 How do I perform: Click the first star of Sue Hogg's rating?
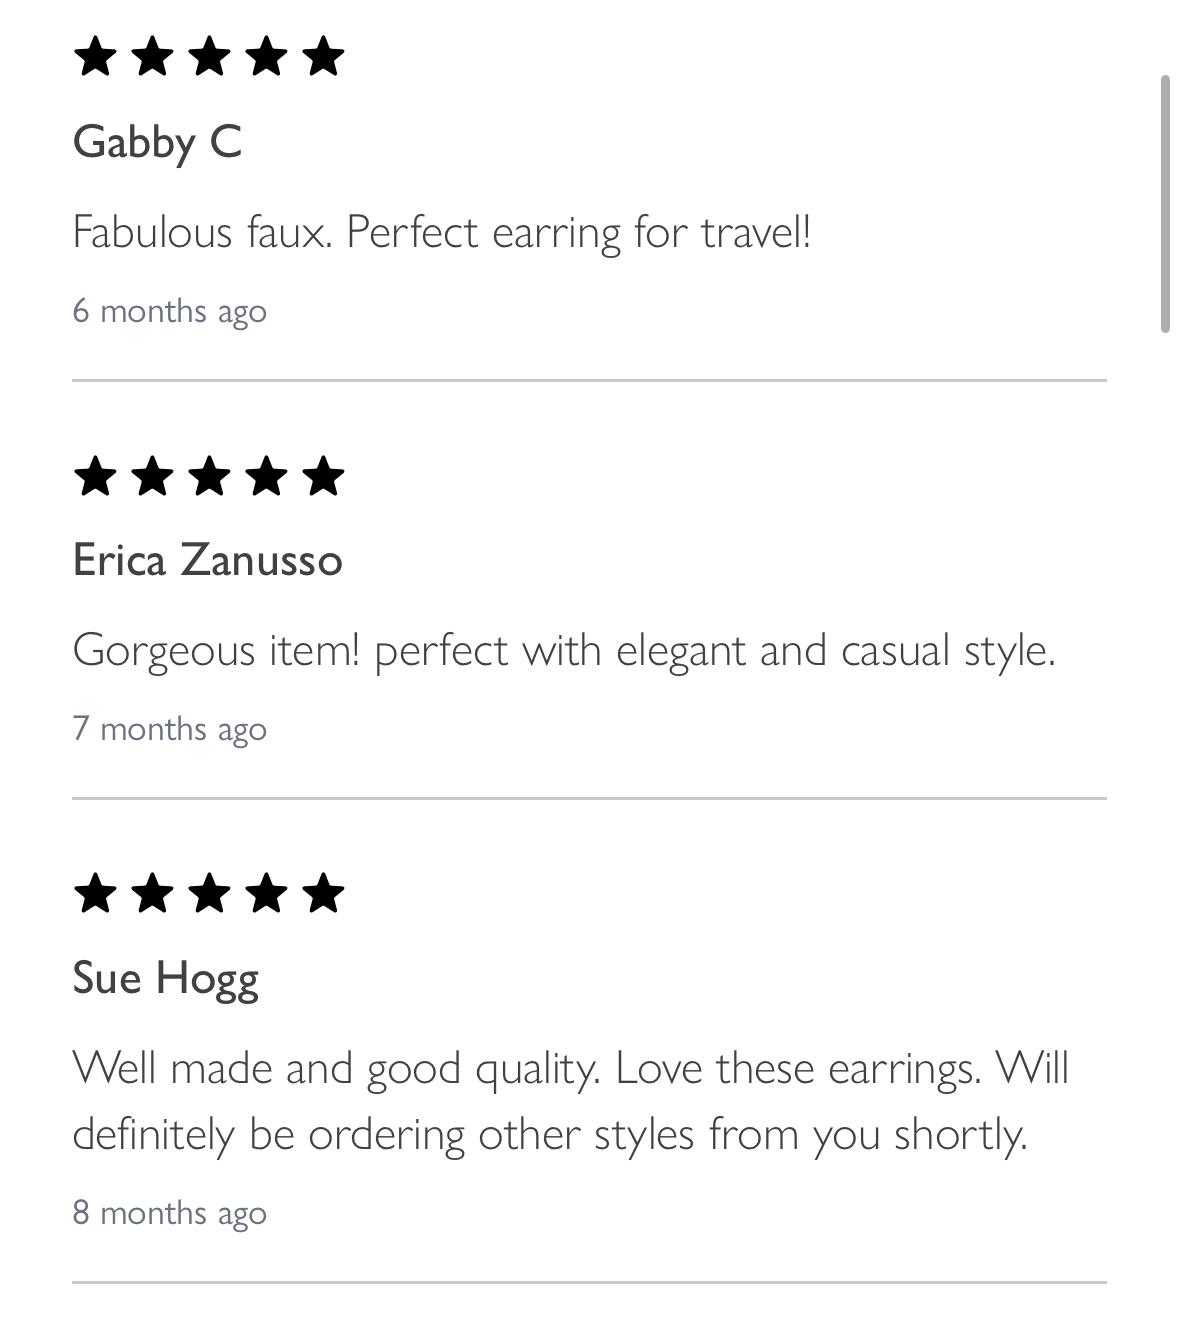click(x=95, y=894)
